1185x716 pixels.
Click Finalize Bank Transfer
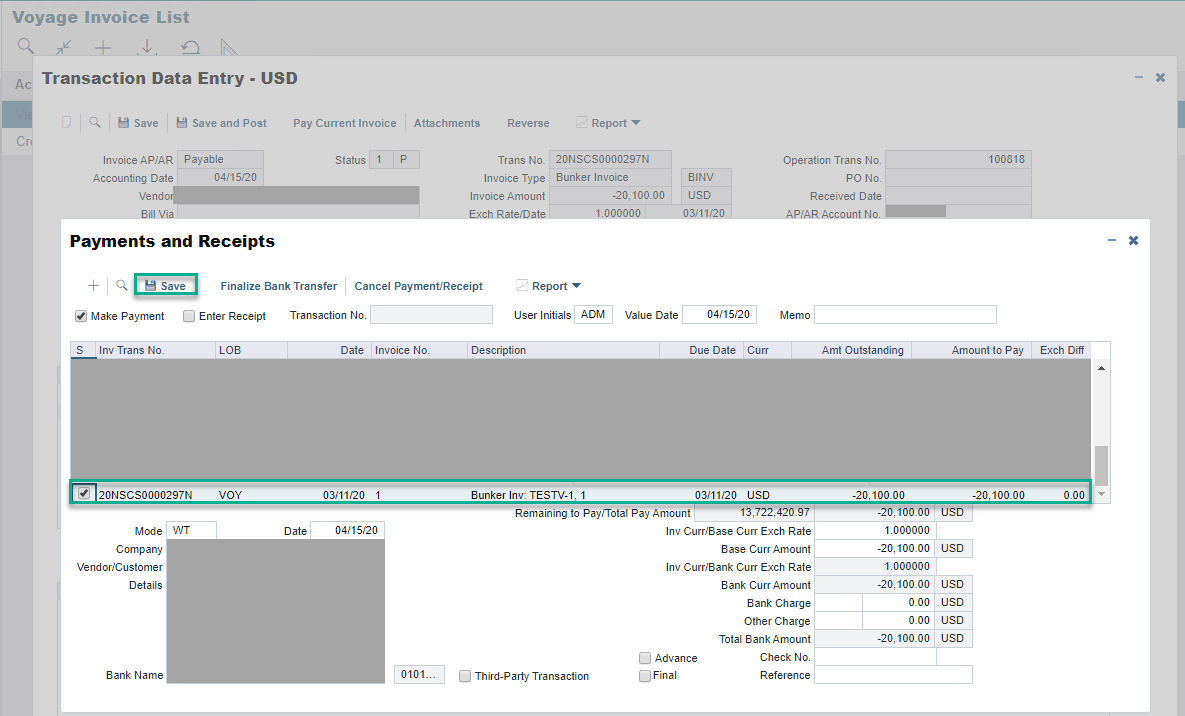pyautogui.click(x=278, y=286)
